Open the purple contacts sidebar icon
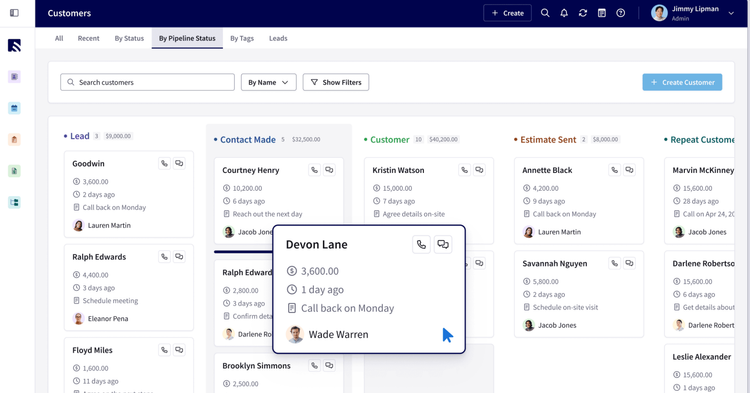The image size is (750, 393). [x=14, y=76]
